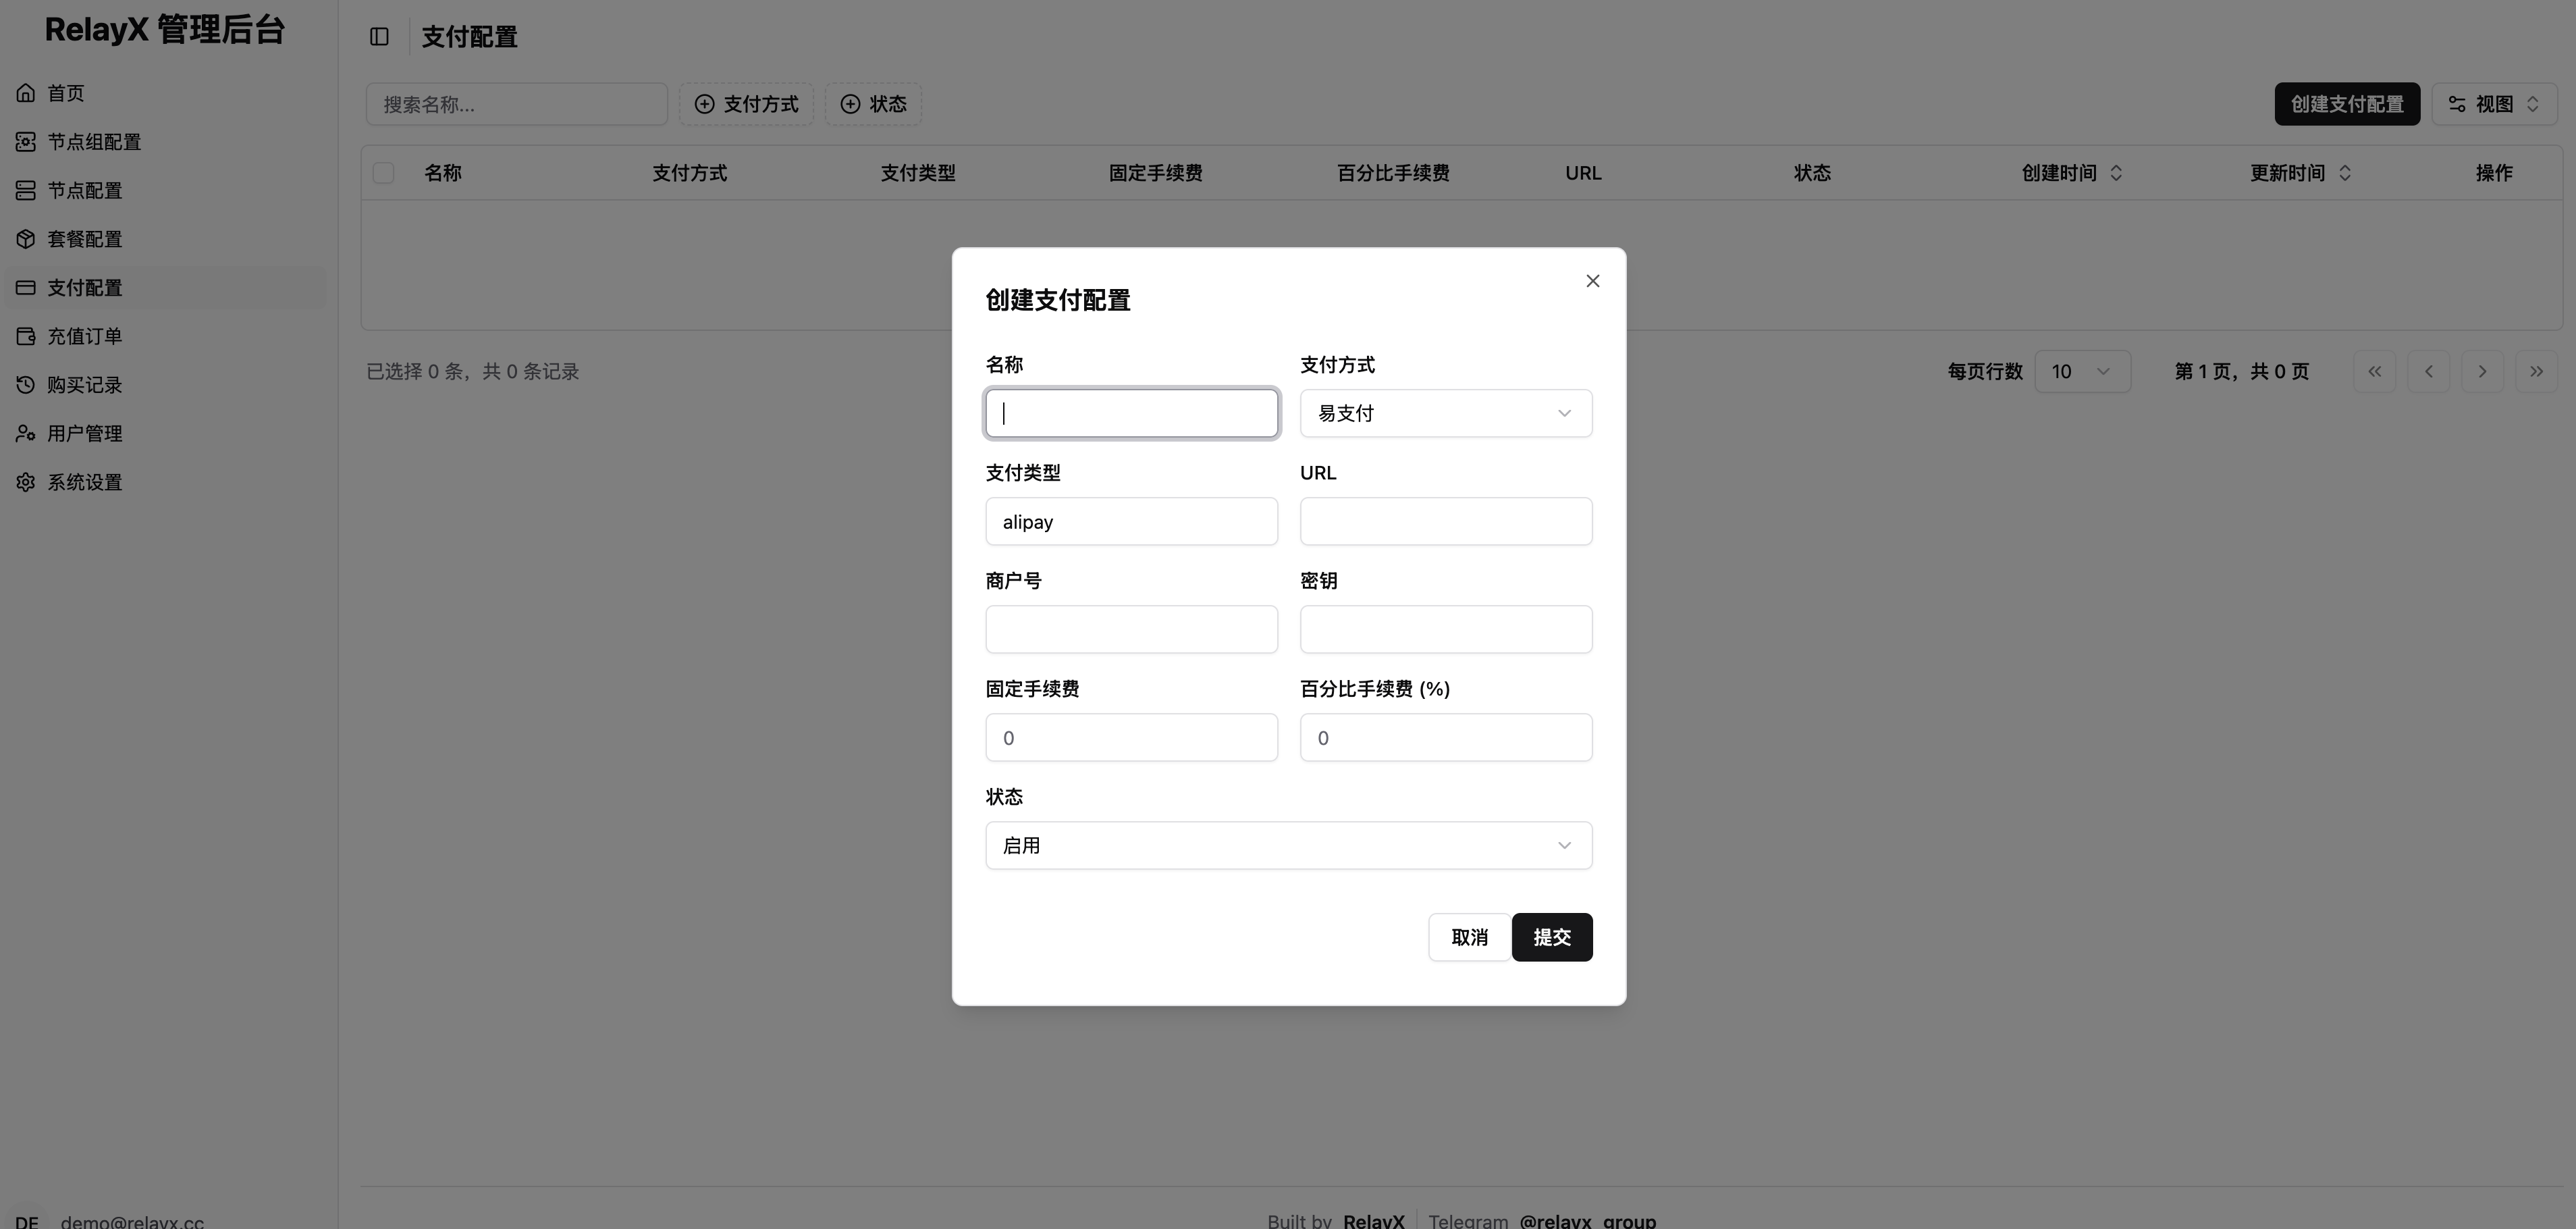Screen dimensions: 2576x1229
Task: Open the 状态 status dropdown showing 启用
Action: pos(1287,845)
